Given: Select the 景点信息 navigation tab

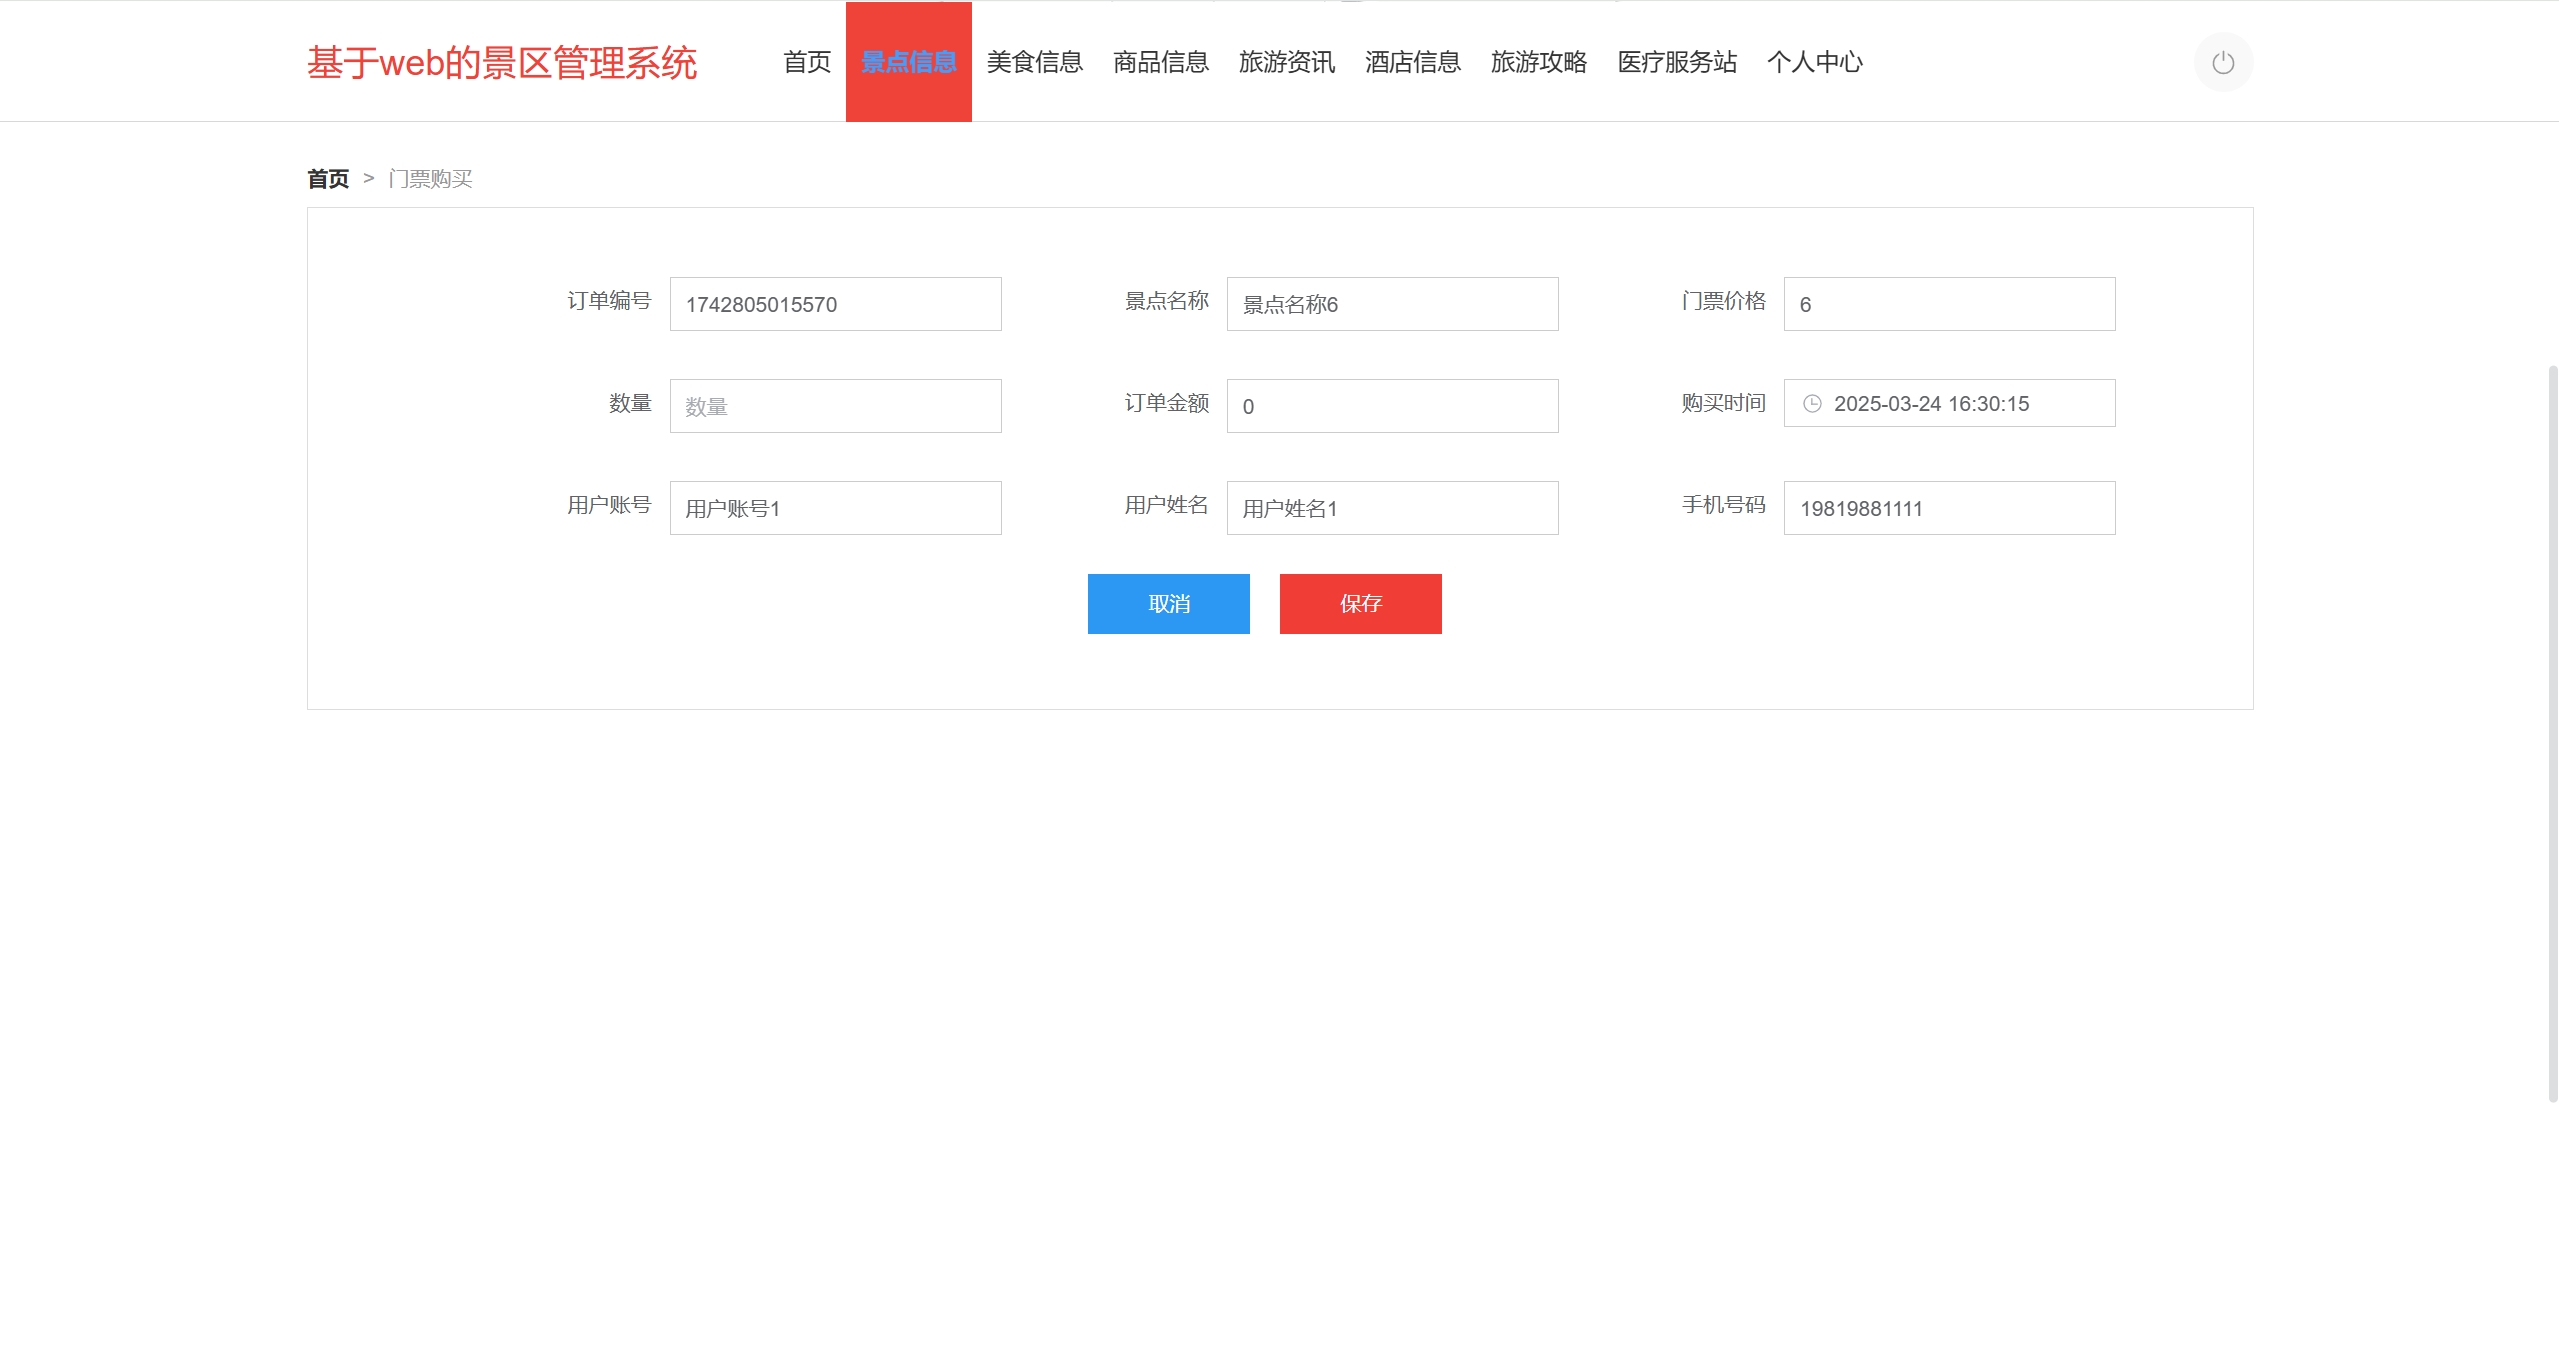Looking at the screenshot, I should click(908, 62).
